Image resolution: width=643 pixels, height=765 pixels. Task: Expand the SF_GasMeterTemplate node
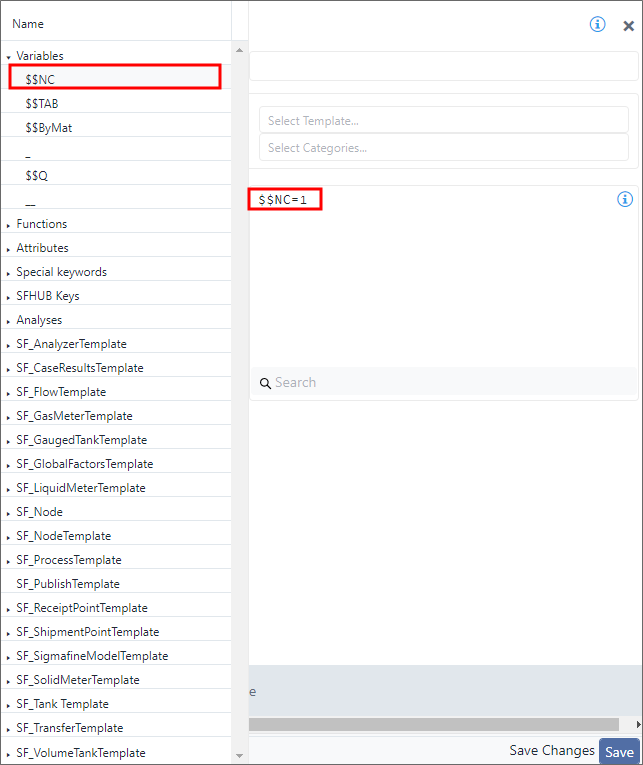pyautogui.click(x=9, y=417)
